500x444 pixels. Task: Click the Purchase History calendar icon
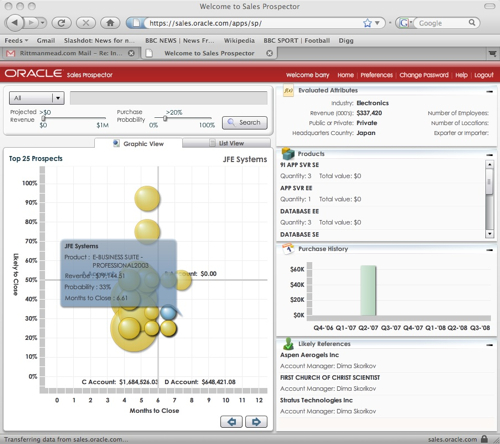click(x=288, y=249)
